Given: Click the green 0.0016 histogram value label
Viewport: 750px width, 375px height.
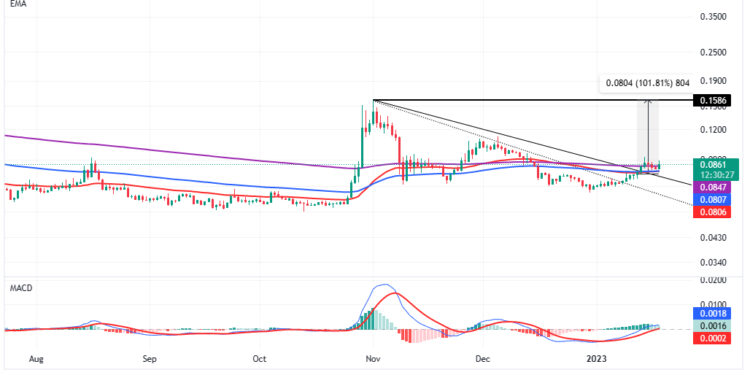Looking at the screenshot, I should pyautogui.click(x=713, y=326).
